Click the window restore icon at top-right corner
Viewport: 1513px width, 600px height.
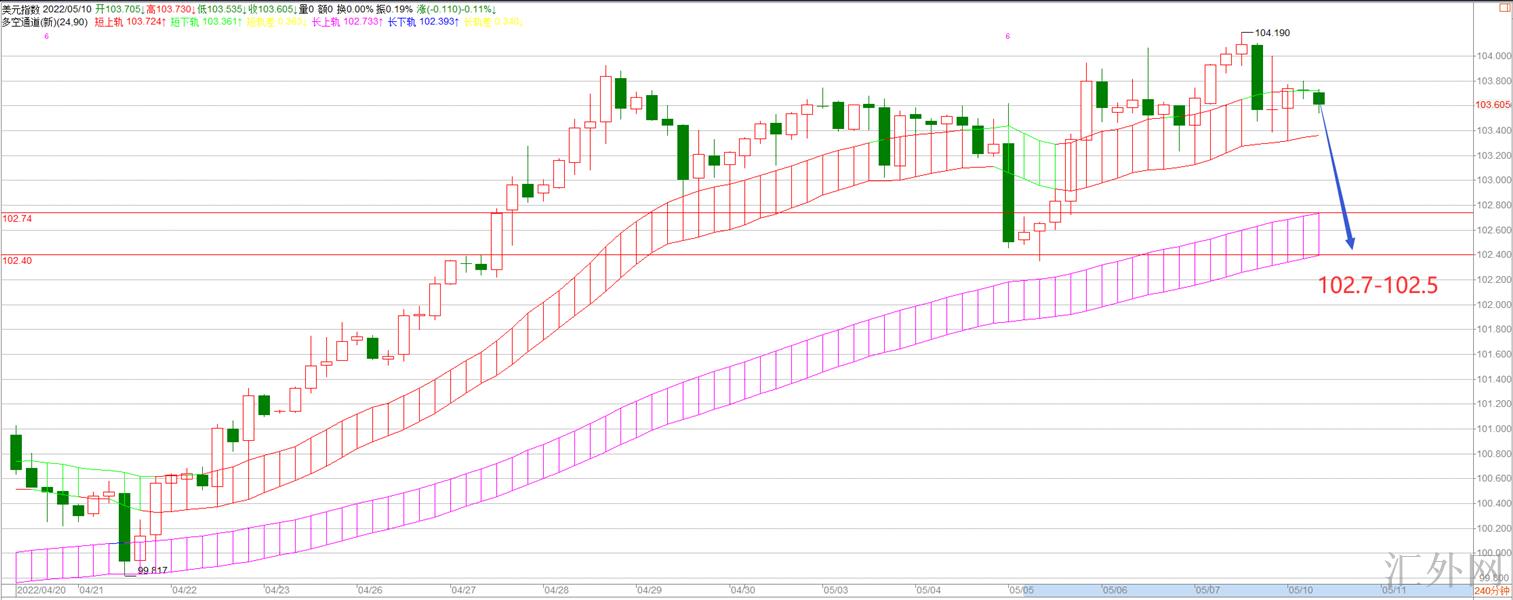[1505, 7]
